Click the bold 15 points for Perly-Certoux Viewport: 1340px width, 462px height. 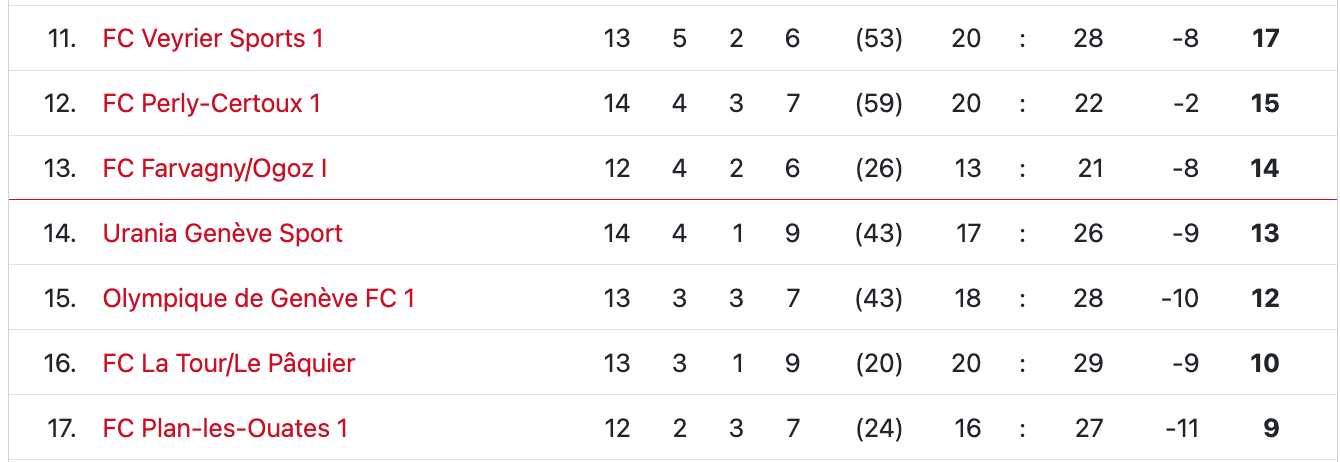point(1265,103)
